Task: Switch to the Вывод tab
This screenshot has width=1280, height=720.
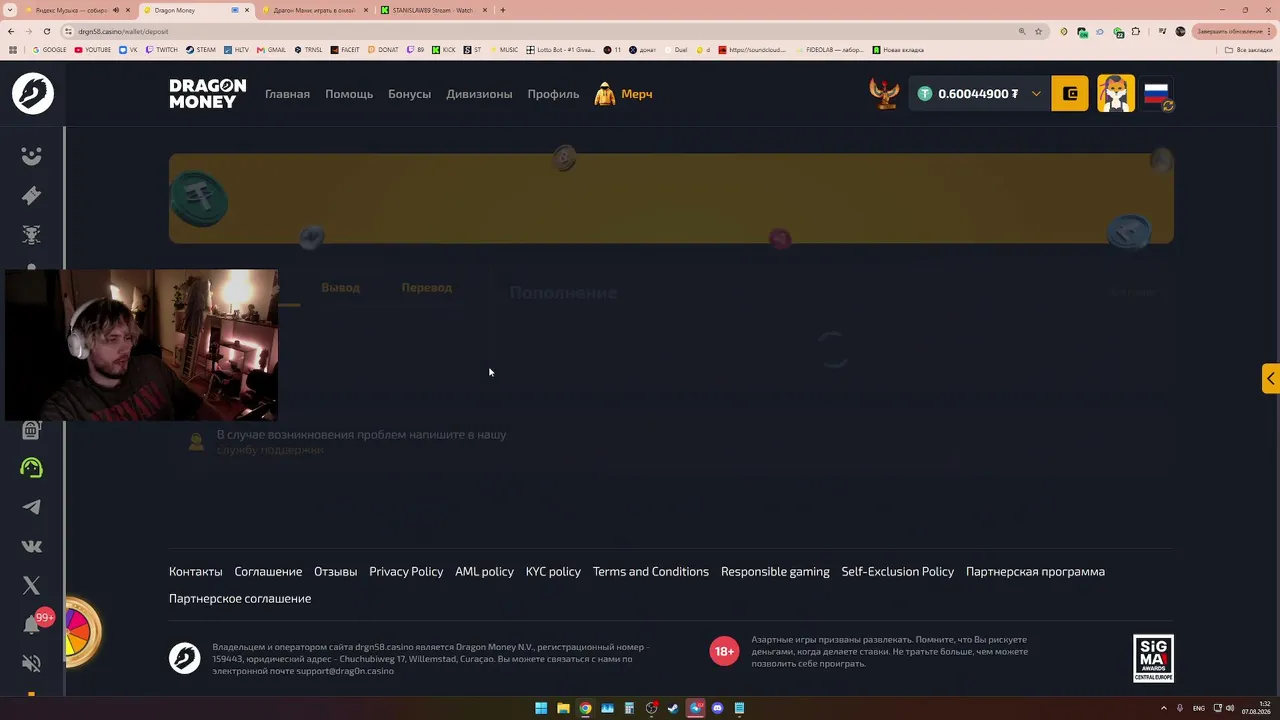Action: [340, 287]
